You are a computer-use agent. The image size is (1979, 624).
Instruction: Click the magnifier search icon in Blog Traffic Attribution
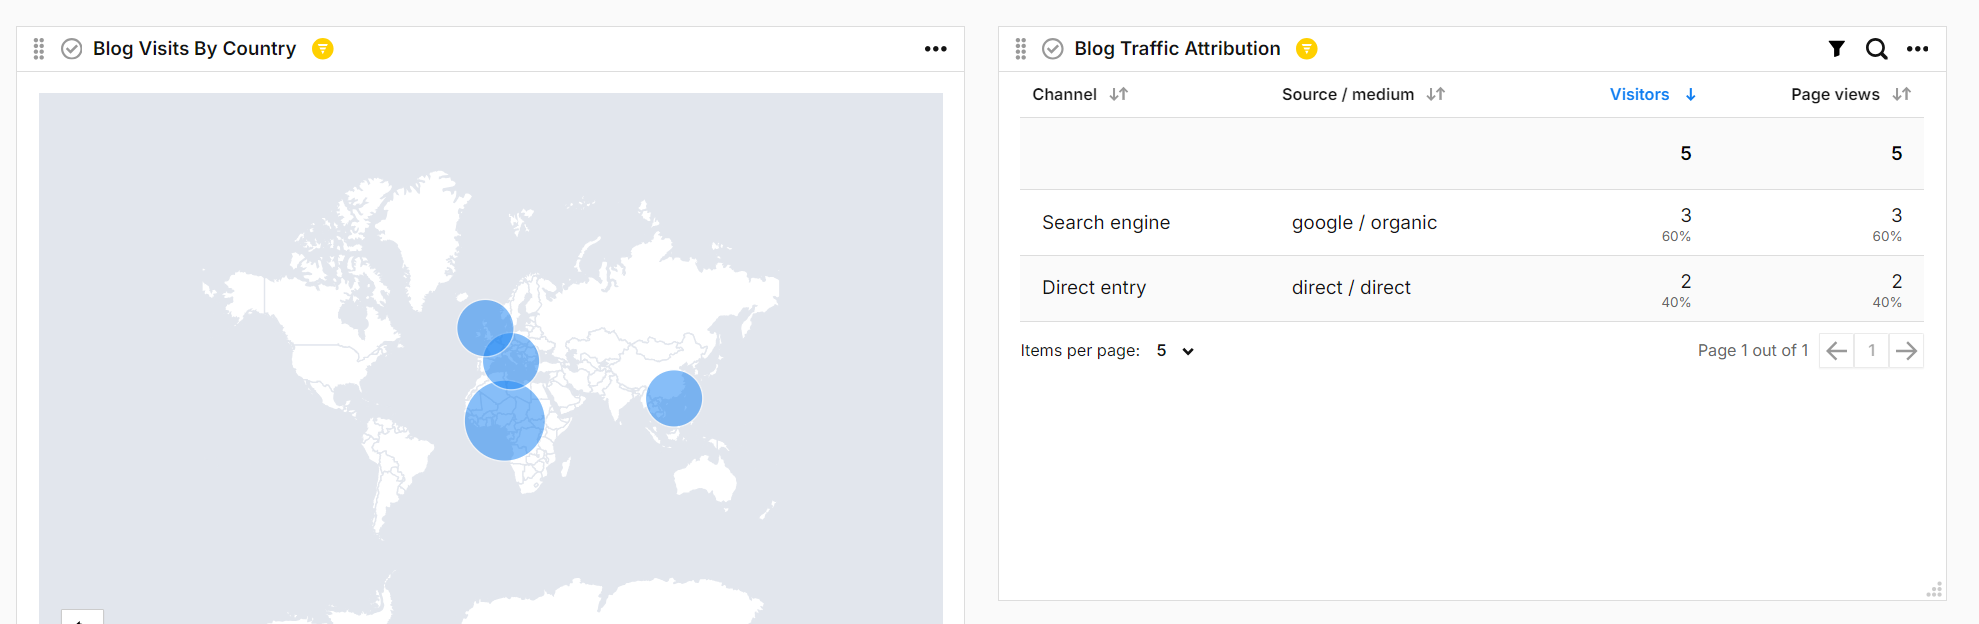[x=1876, y=49]
